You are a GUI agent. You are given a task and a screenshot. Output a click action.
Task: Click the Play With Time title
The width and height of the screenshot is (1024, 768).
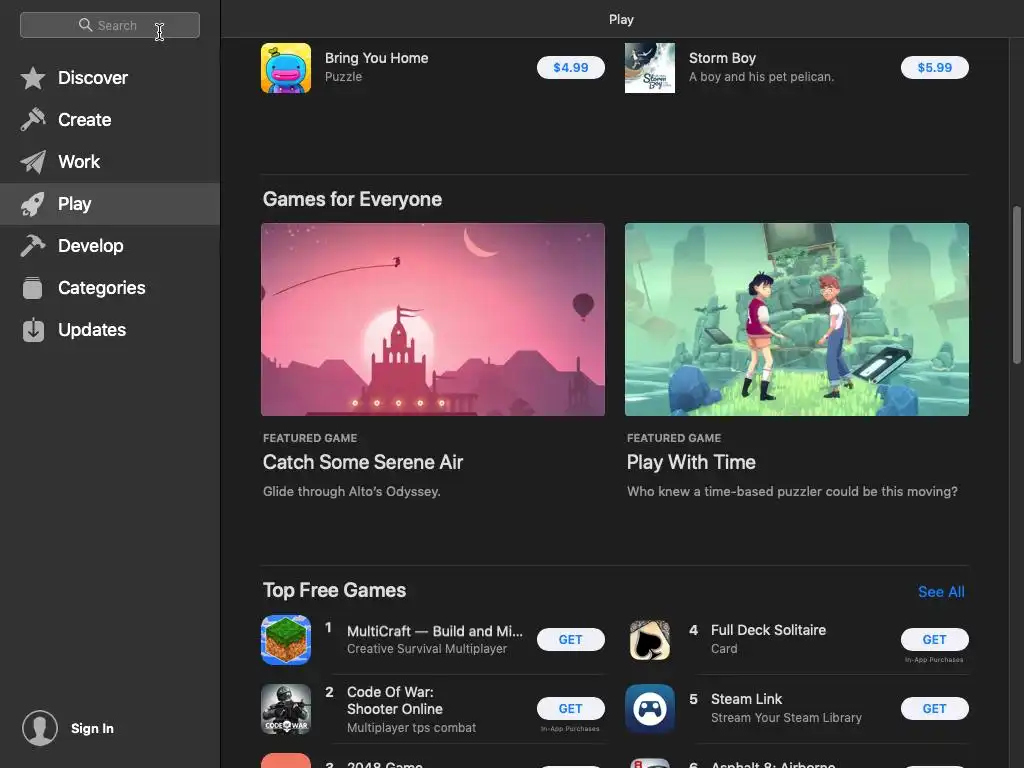pos(691,462)
